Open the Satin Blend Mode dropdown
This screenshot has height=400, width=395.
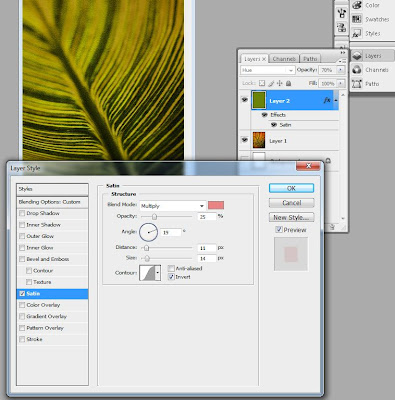pos(172,206)
